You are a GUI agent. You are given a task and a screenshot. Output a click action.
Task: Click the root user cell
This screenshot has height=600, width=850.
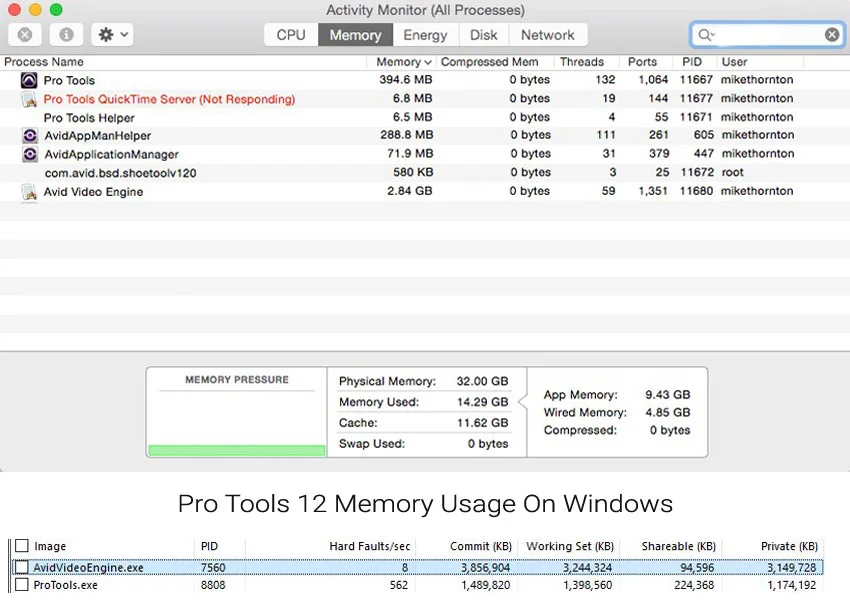[732, 172]
